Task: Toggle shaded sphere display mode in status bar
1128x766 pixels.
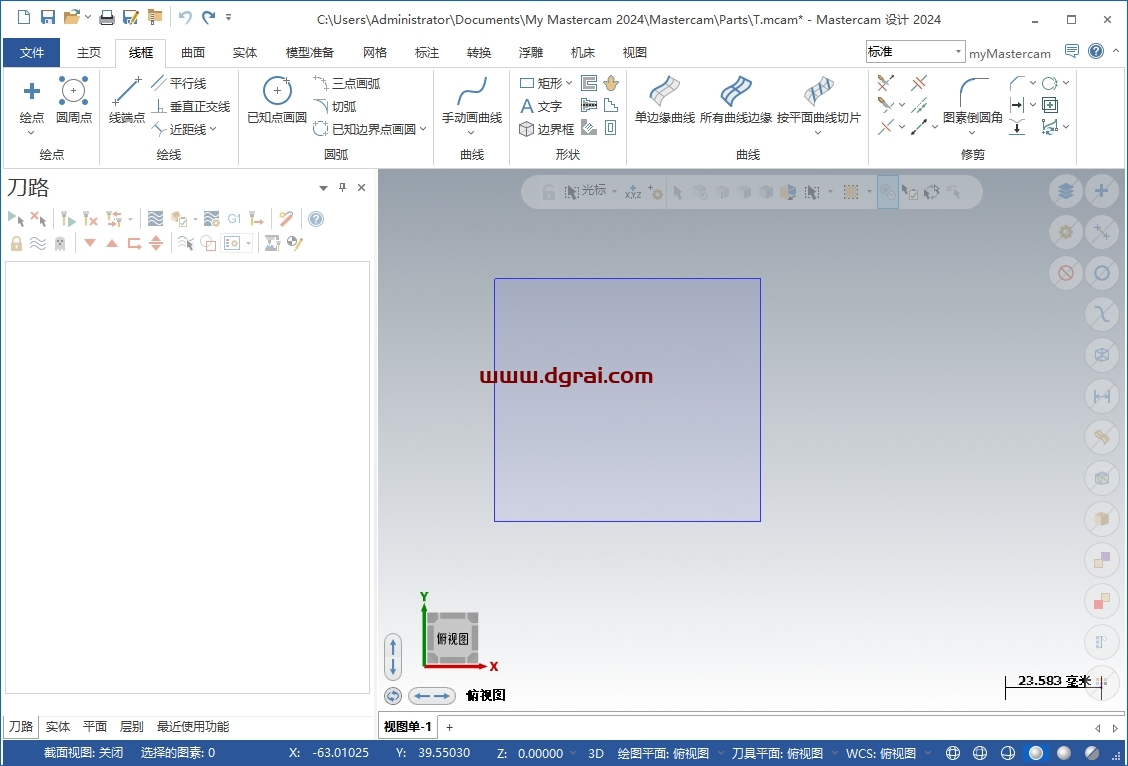Action: tap(1036, 753)
